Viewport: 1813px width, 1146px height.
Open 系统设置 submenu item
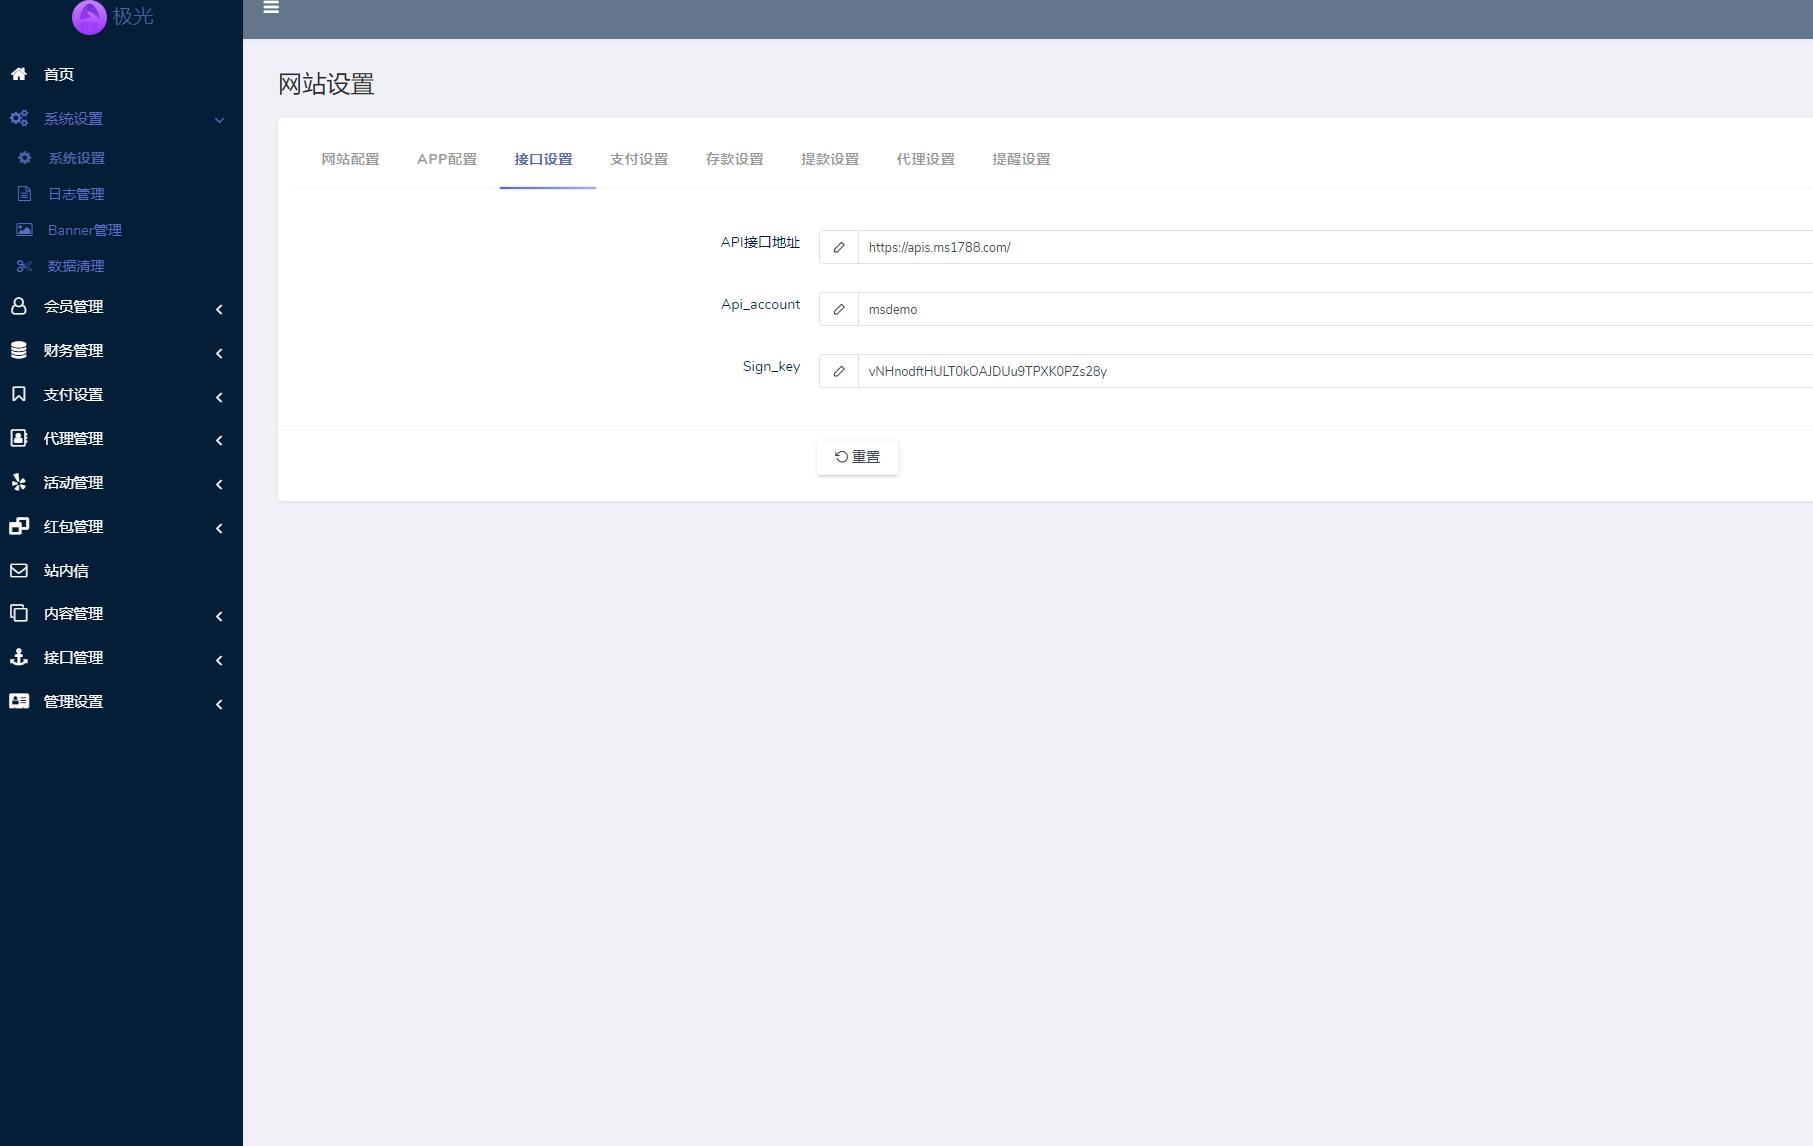[x=76, y=158]
